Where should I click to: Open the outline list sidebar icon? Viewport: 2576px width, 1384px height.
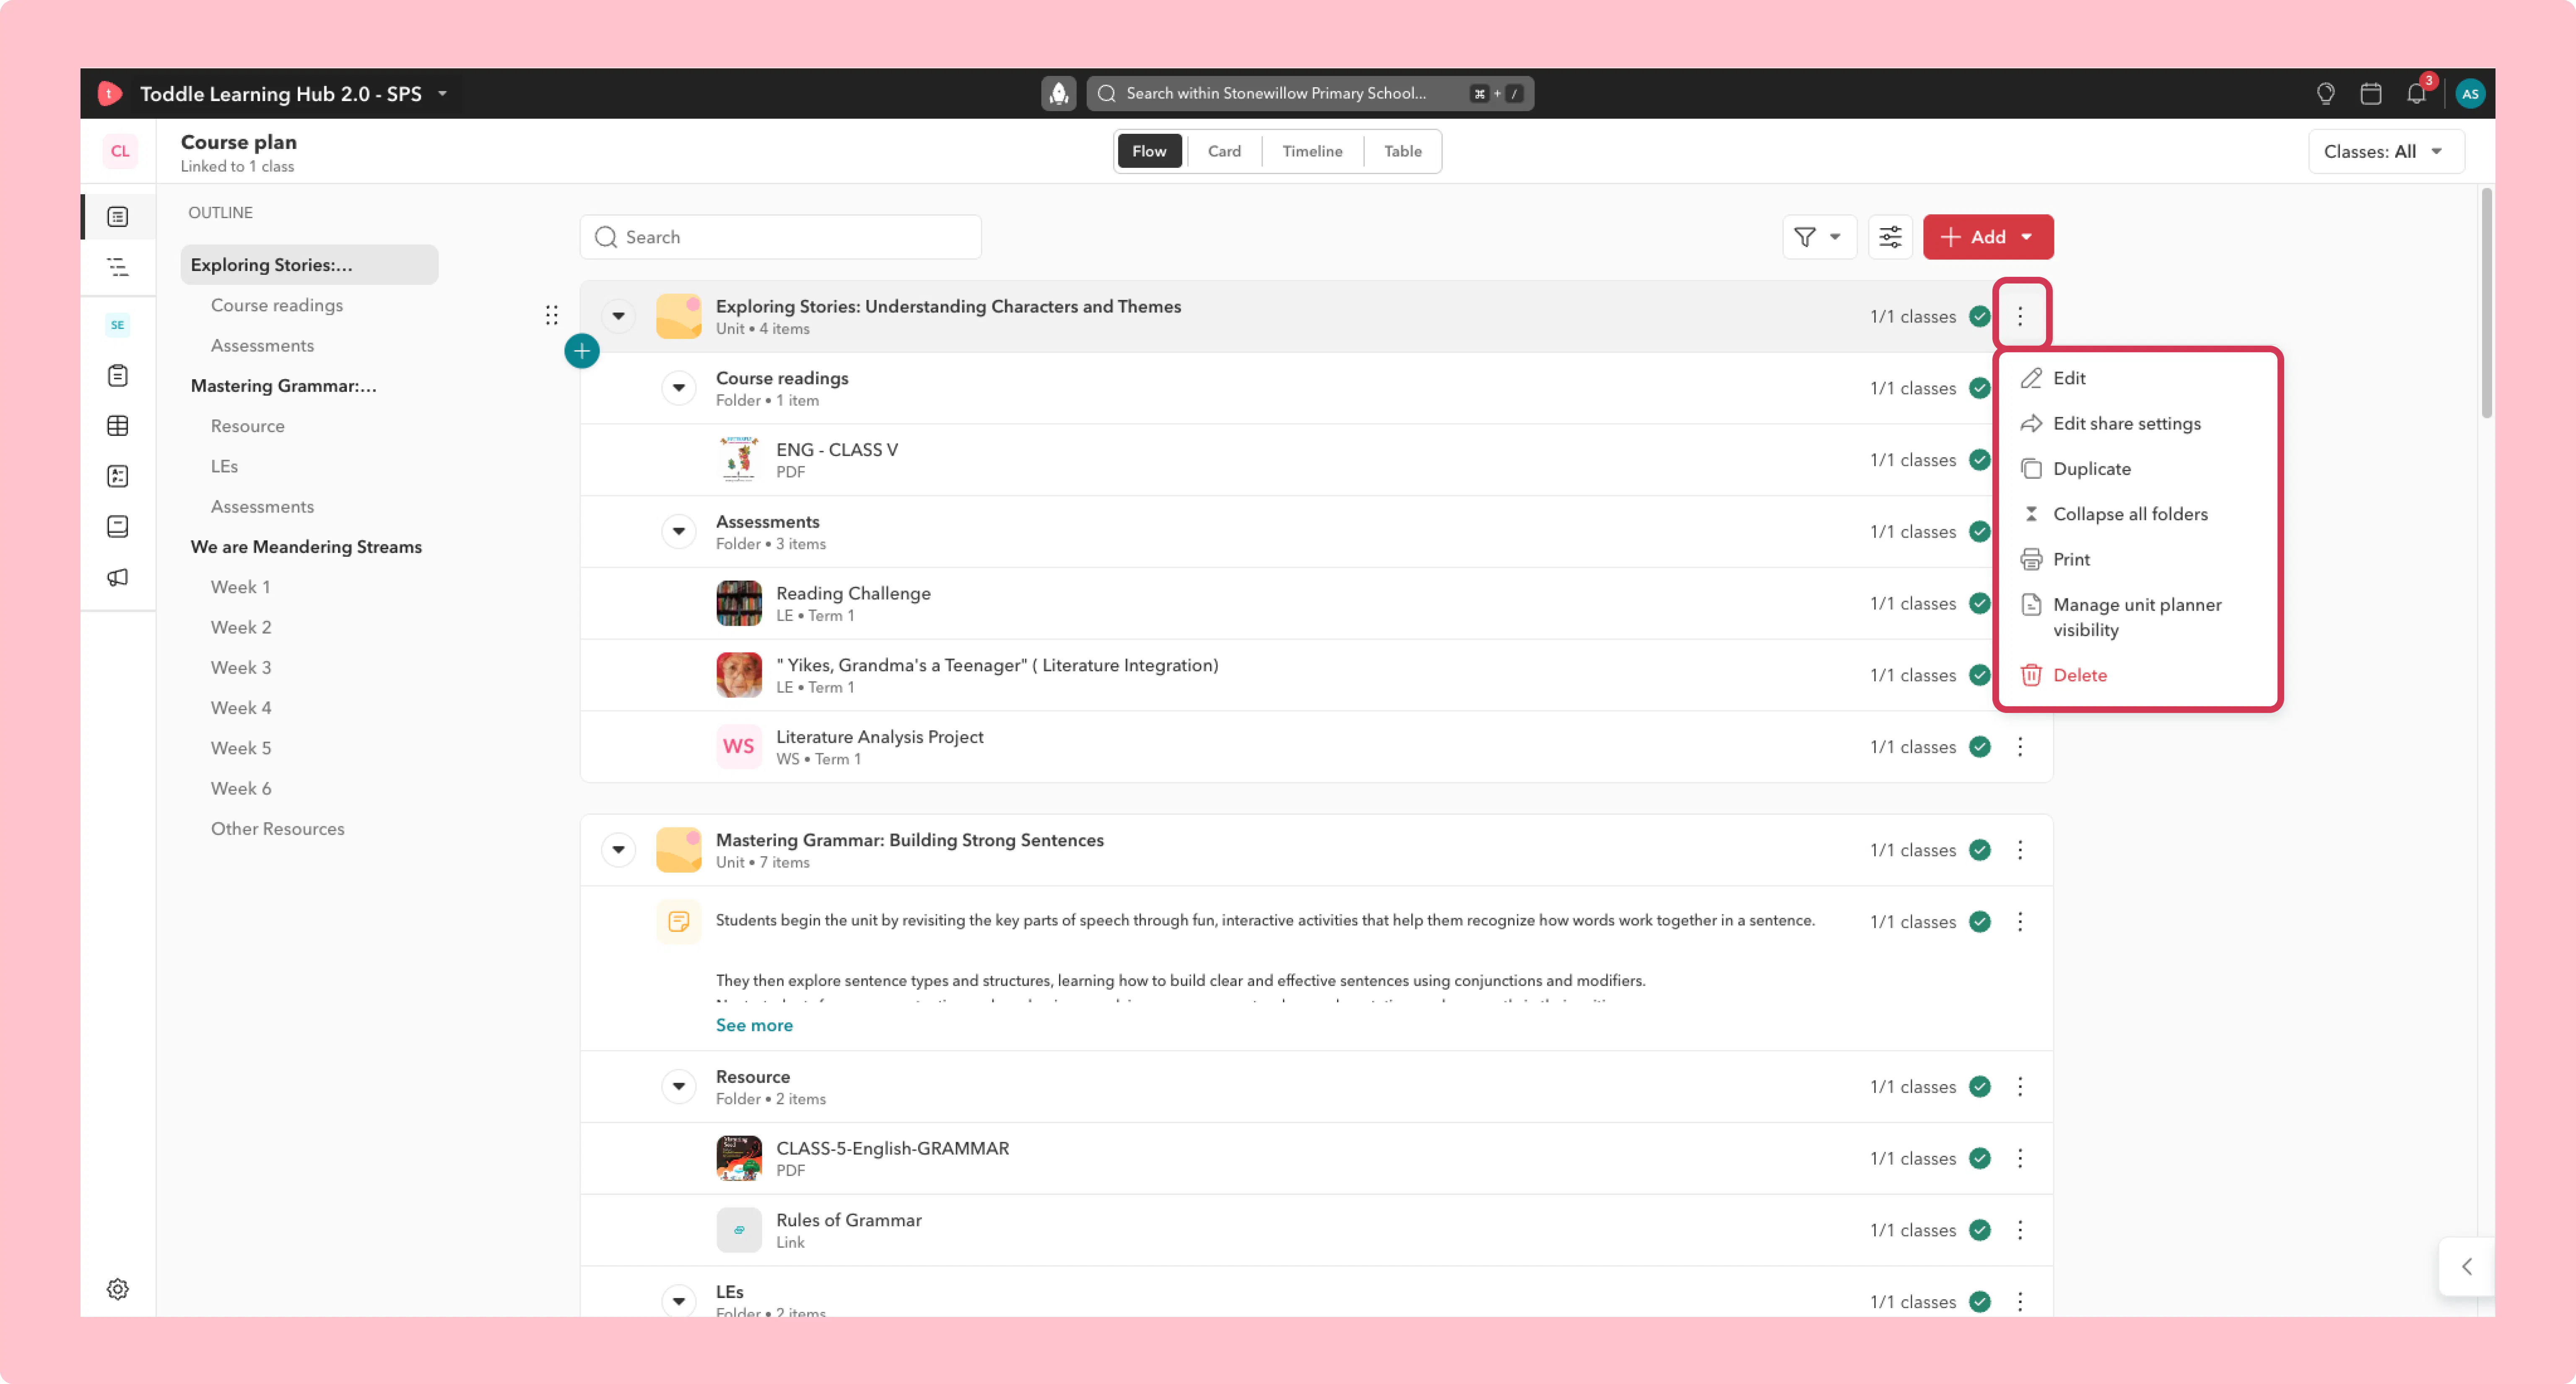pyautogui.click(x=118, y=267)
